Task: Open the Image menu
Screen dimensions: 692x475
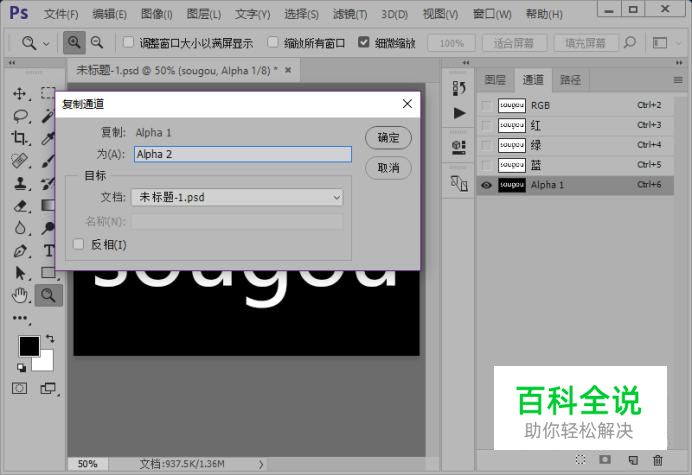Action: point(157,15)
